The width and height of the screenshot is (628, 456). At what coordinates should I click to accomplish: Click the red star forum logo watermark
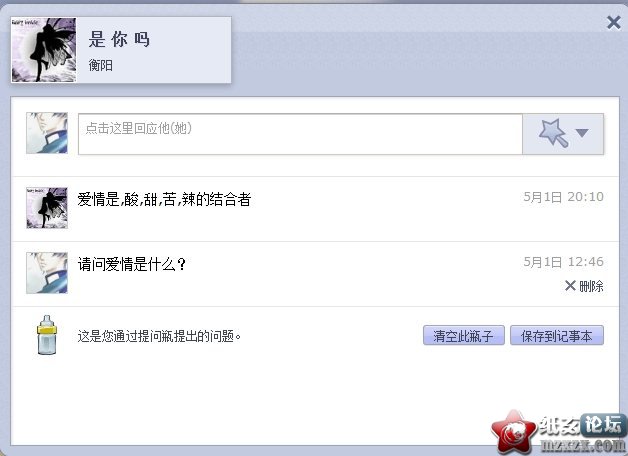pyautogui.click(x=514, y=432)
